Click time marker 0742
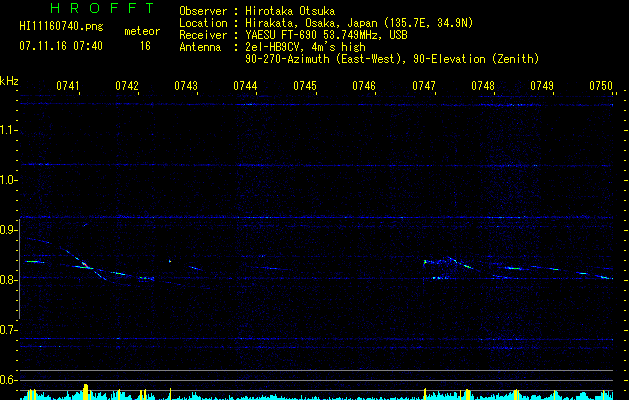629x400 pixels. (x=127, y=86)
